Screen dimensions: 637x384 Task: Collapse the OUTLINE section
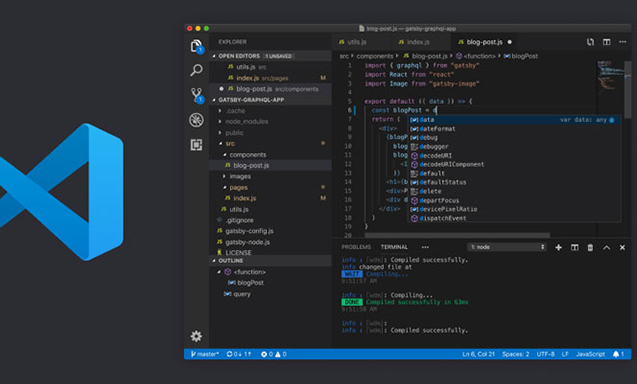[271, 261]
